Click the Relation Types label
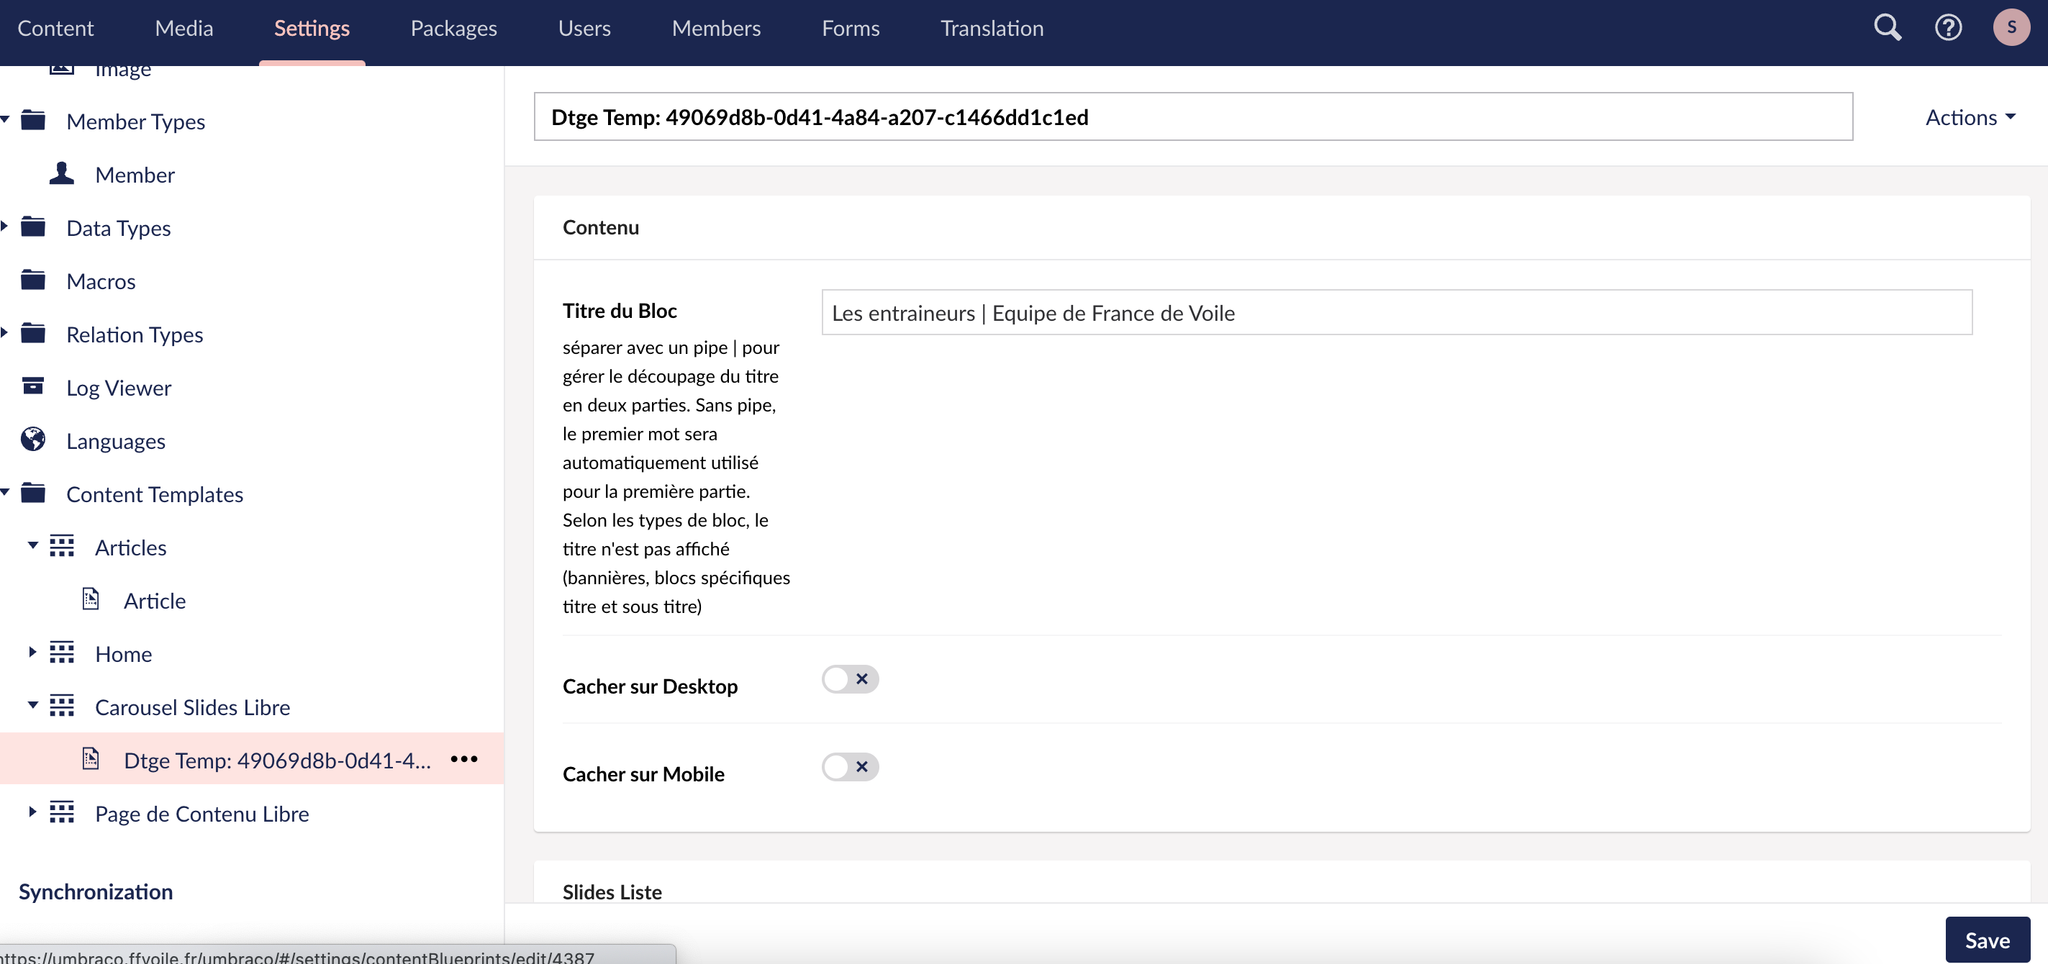The width and height of the screenshot is (2048, 964). point(135,335)
